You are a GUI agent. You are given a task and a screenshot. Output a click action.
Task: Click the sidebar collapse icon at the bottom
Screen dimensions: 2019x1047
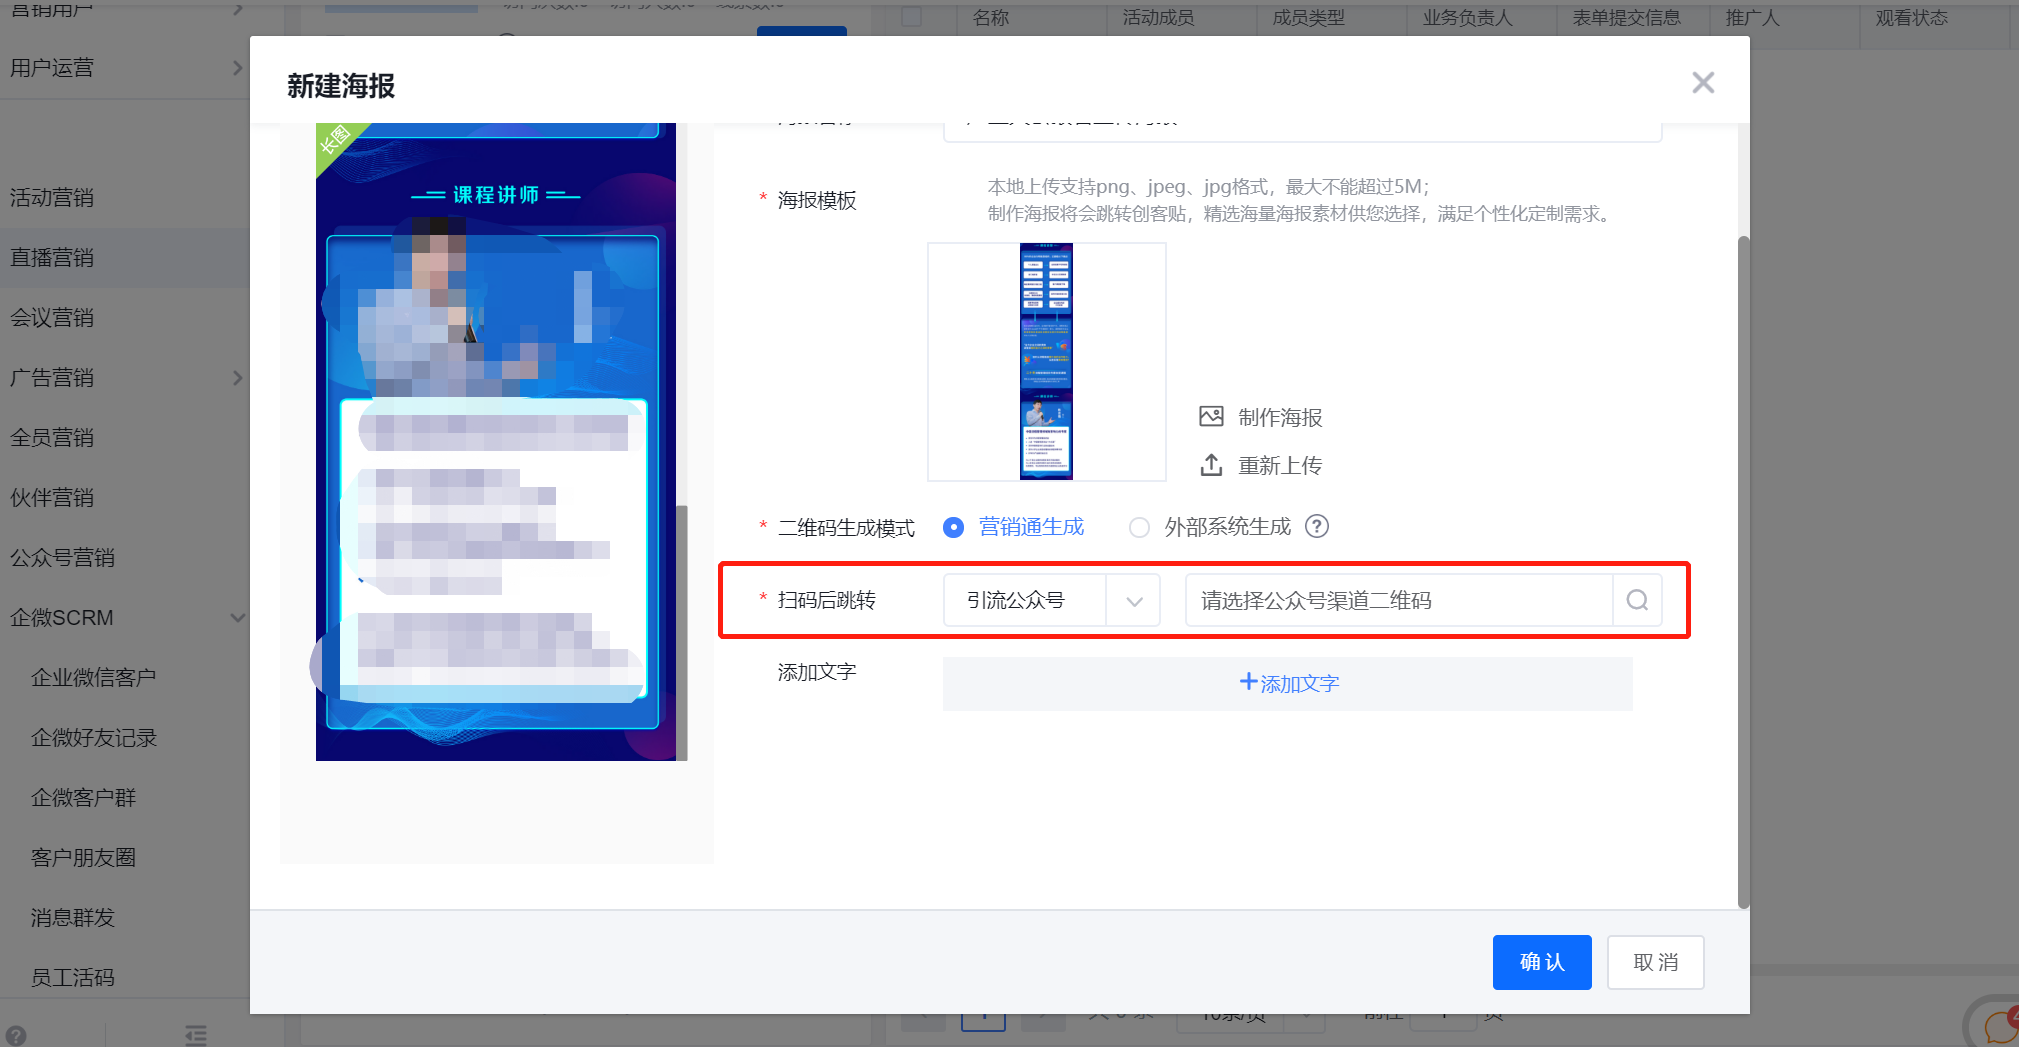coord(196,1035)
